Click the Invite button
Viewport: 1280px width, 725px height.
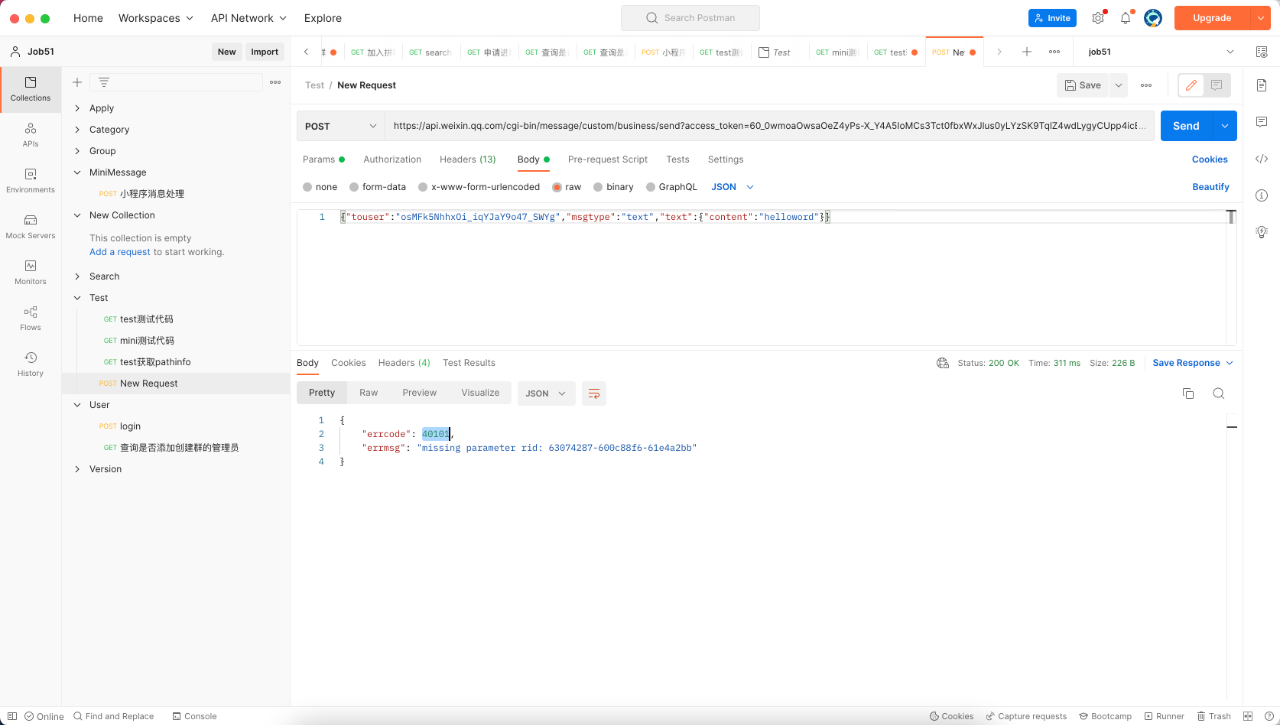click(1052, 18)
